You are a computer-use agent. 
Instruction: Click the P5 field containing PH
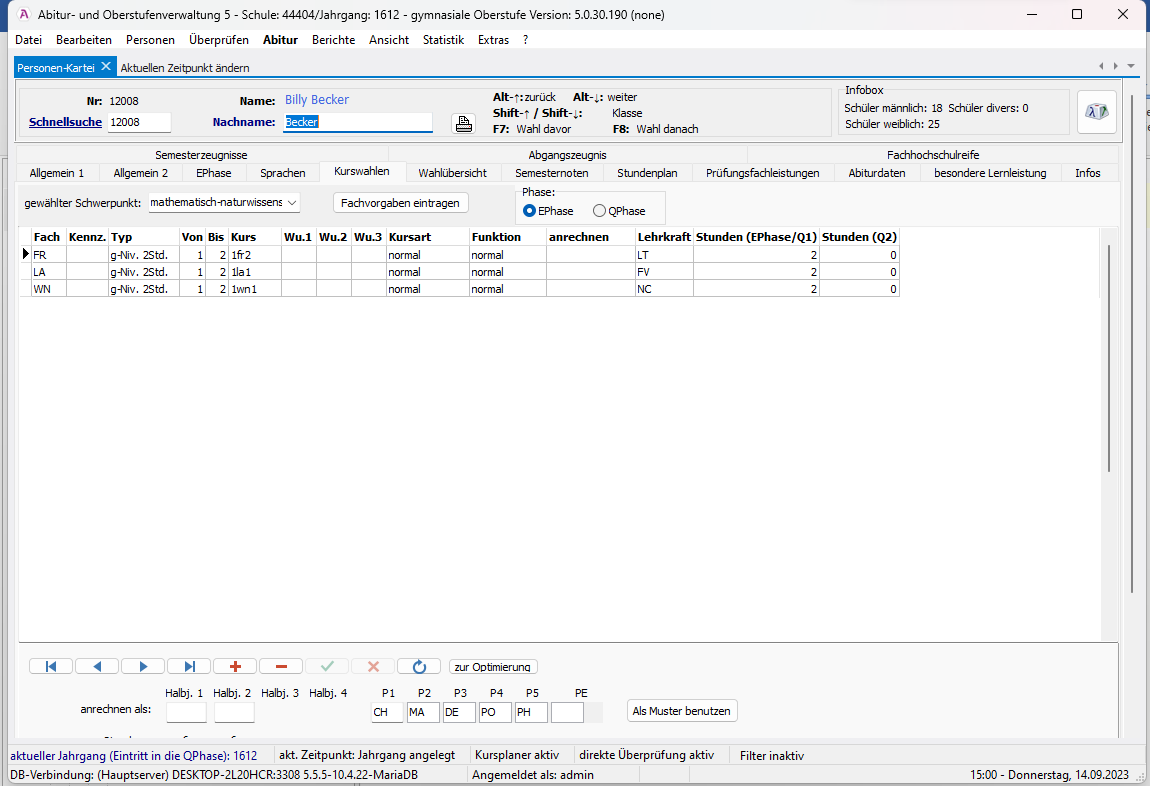(x=531, y=712)
